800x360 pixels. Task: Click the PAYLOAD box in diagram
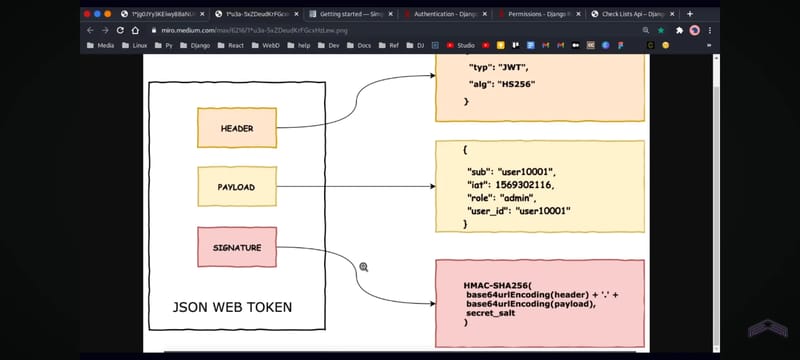click(237, 187)
